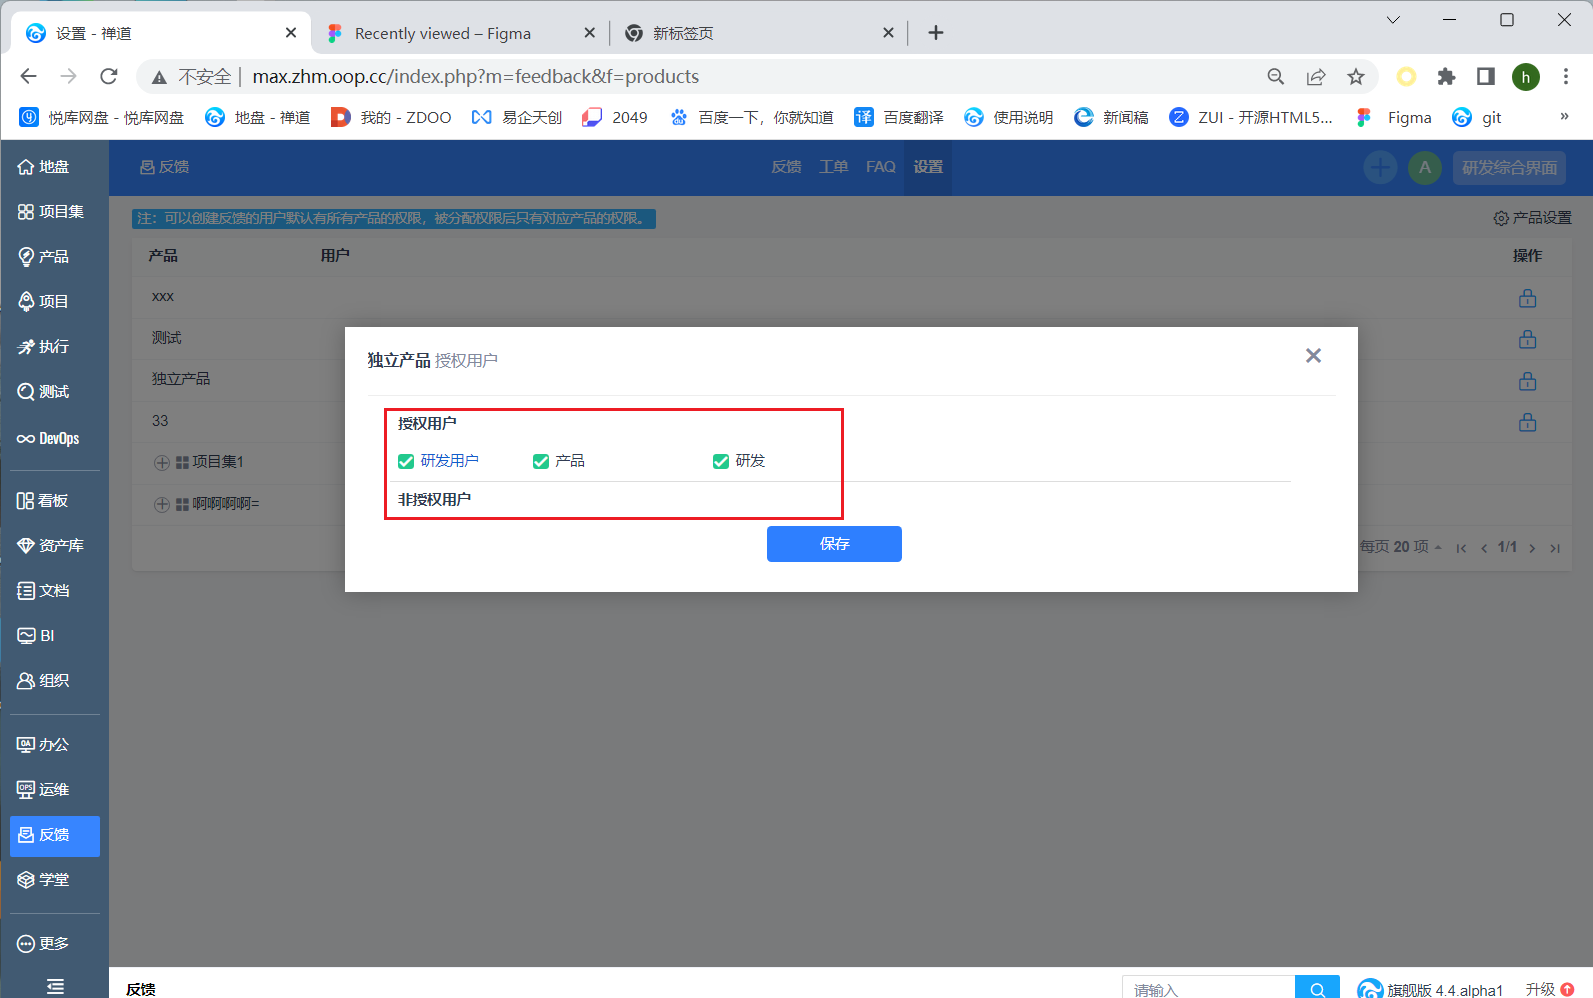Open a new browser tab
This screenshot has width=1593, height=998.
[936, 33]
